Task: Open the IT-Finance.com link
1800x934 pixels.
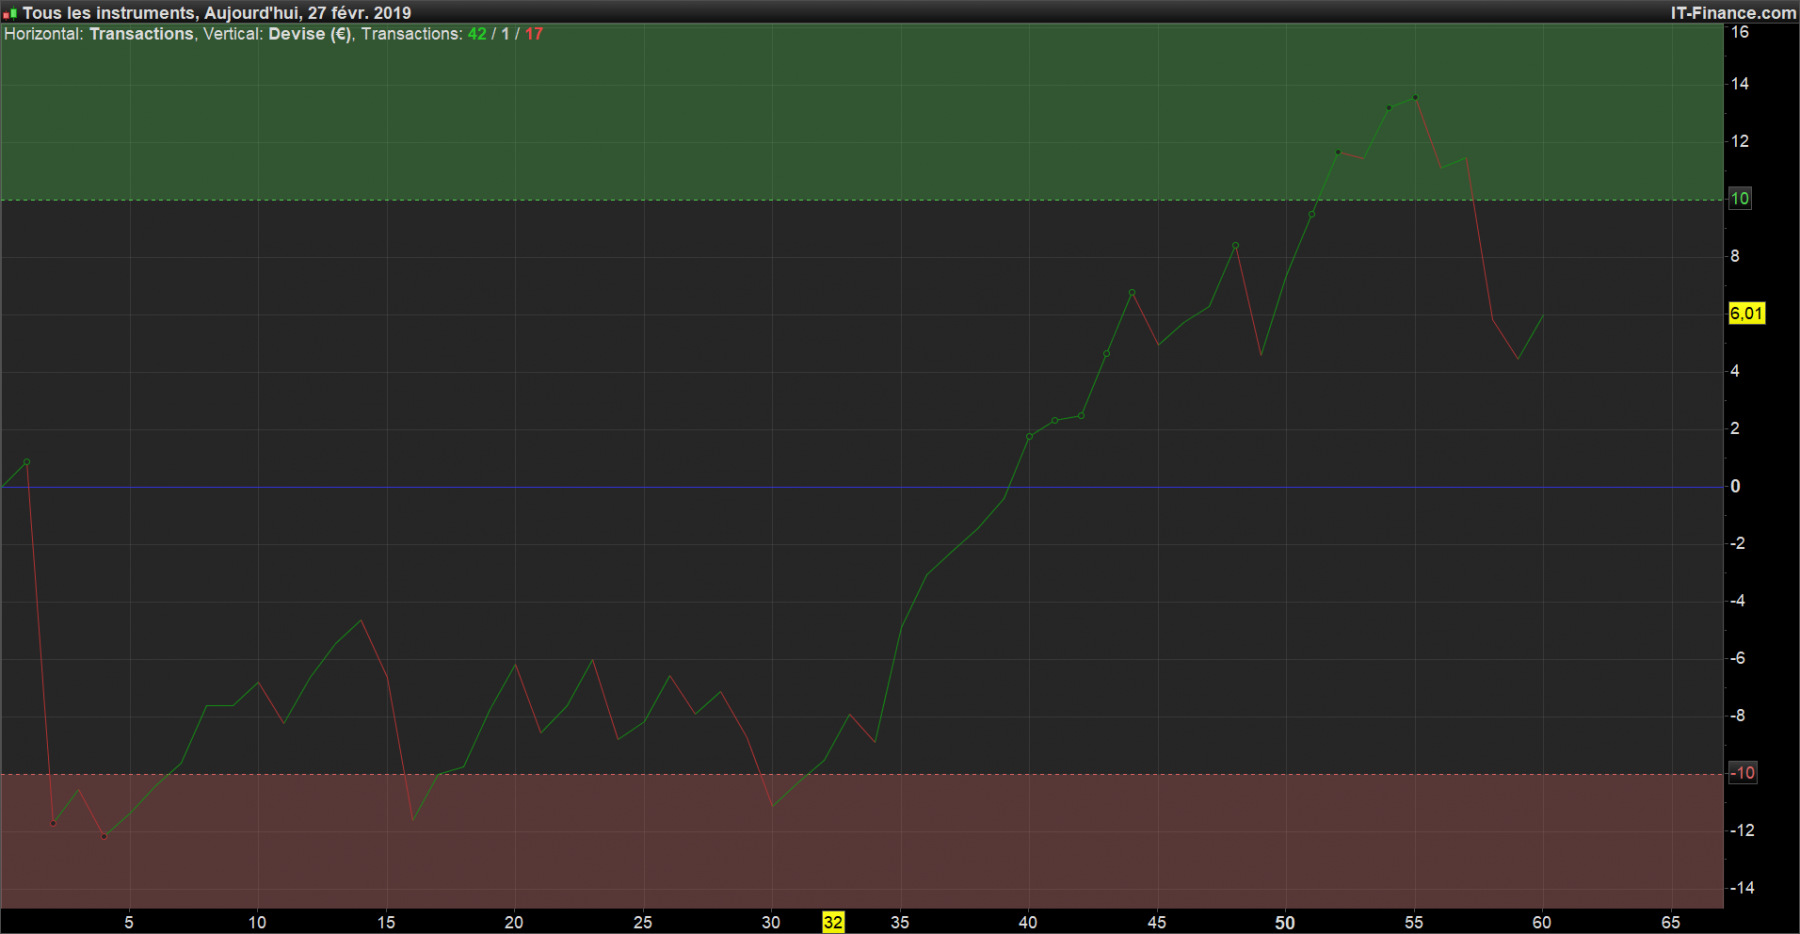Action: [1733, 13]
